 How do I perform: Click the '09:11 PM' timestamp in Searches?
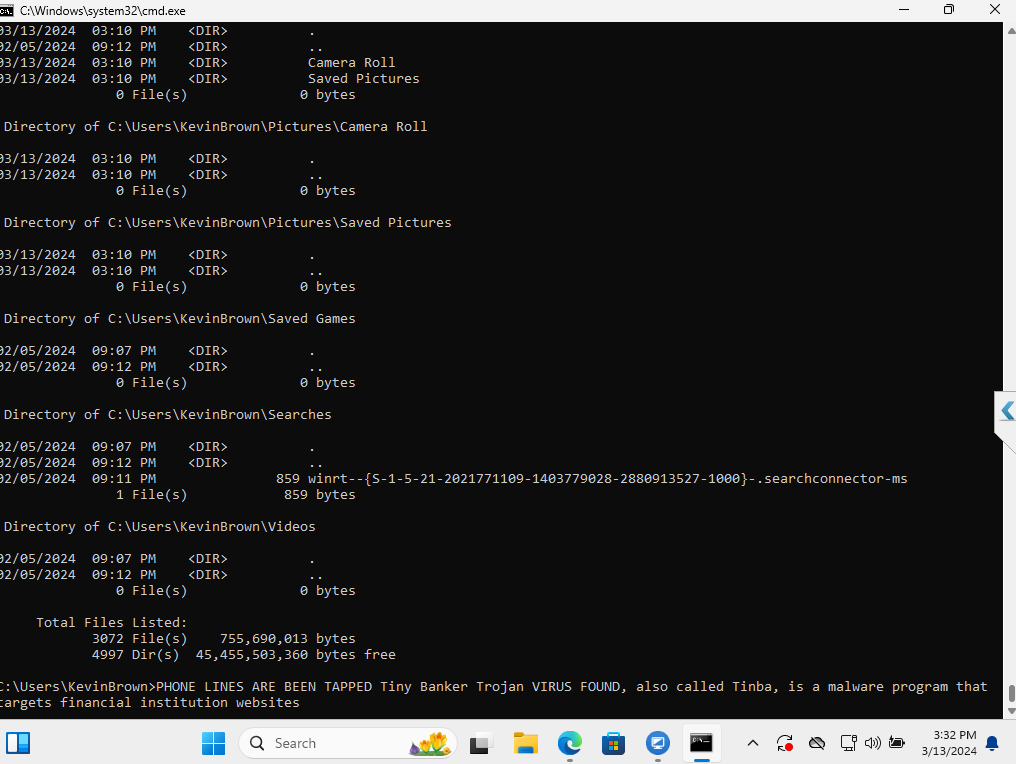coord(124,478)
